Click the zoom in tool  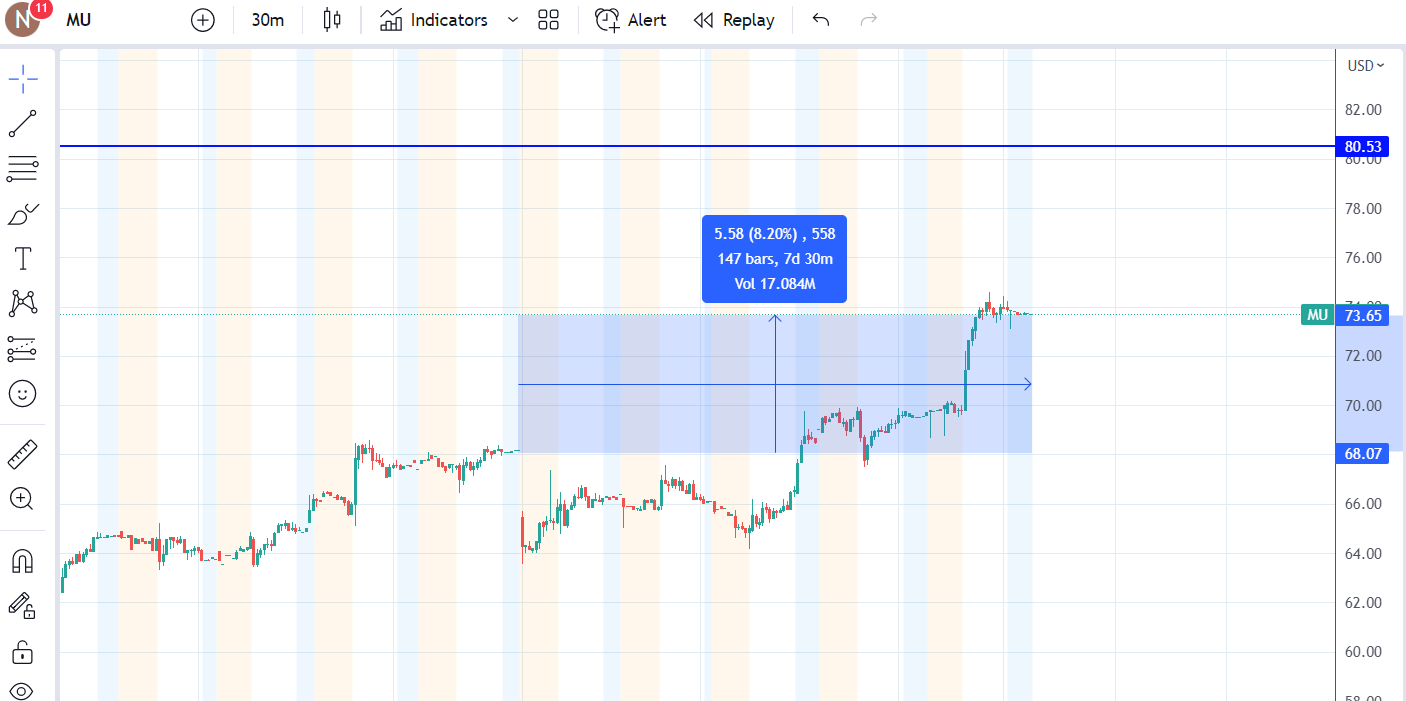point(22,499)
